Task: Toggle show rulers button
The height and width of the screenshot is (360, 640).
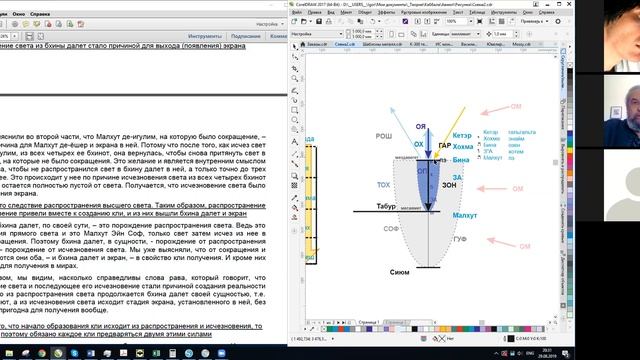Action: click(x=492, y=21)
